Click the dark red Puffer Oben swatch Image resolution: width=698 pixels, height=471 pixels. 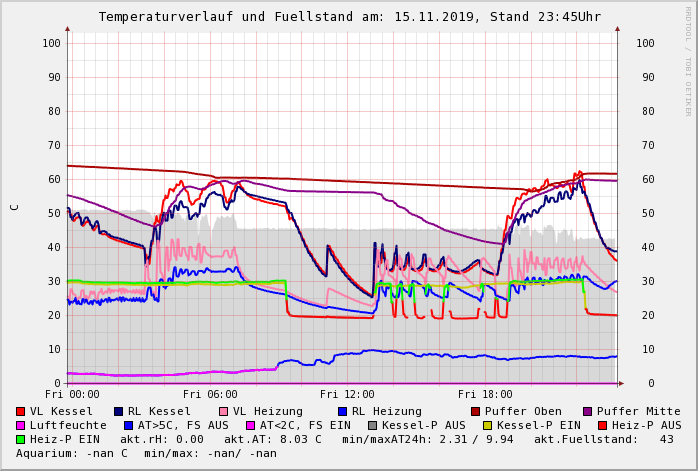coord(476,411)
